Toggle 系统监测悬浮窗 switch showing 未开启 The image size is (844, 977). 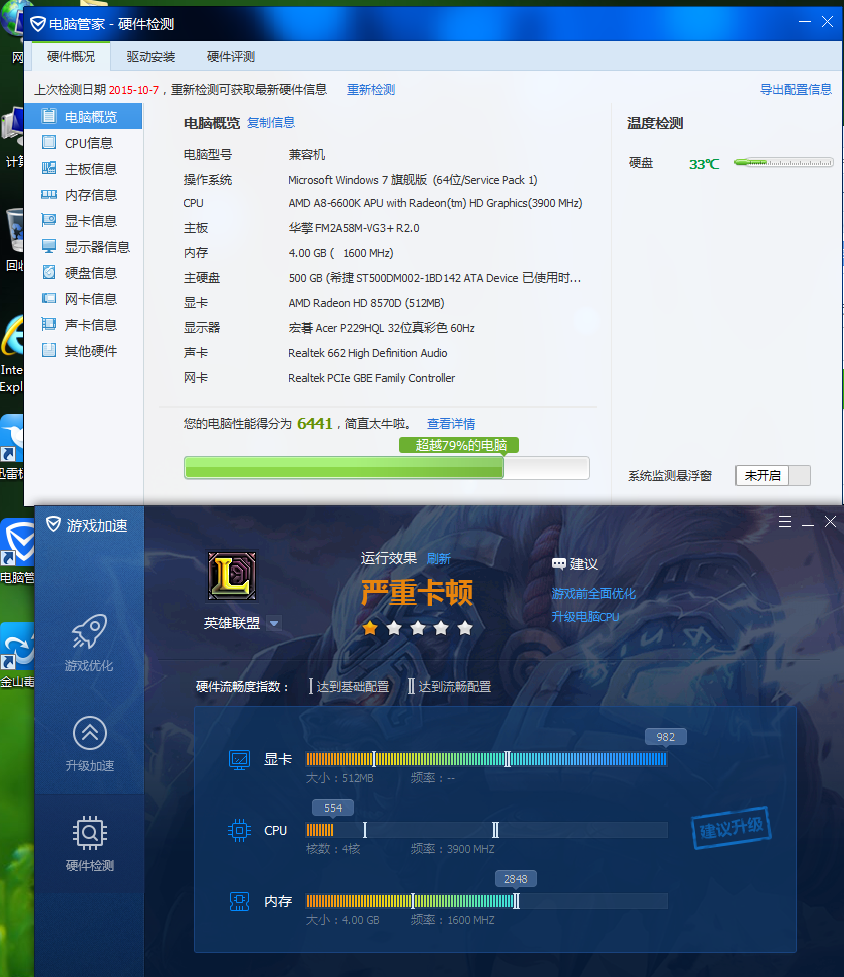[x=772, y=475]
